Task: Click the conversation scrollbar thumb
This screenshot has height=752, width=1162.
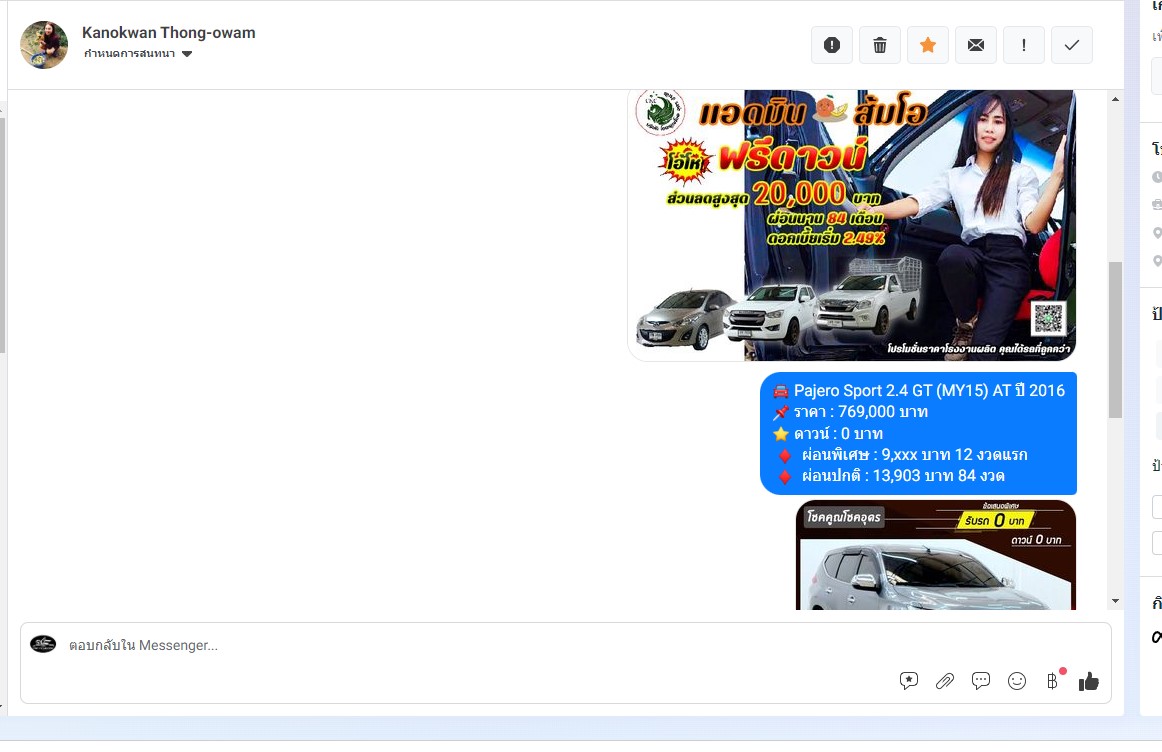Action: coord(1115,339)
